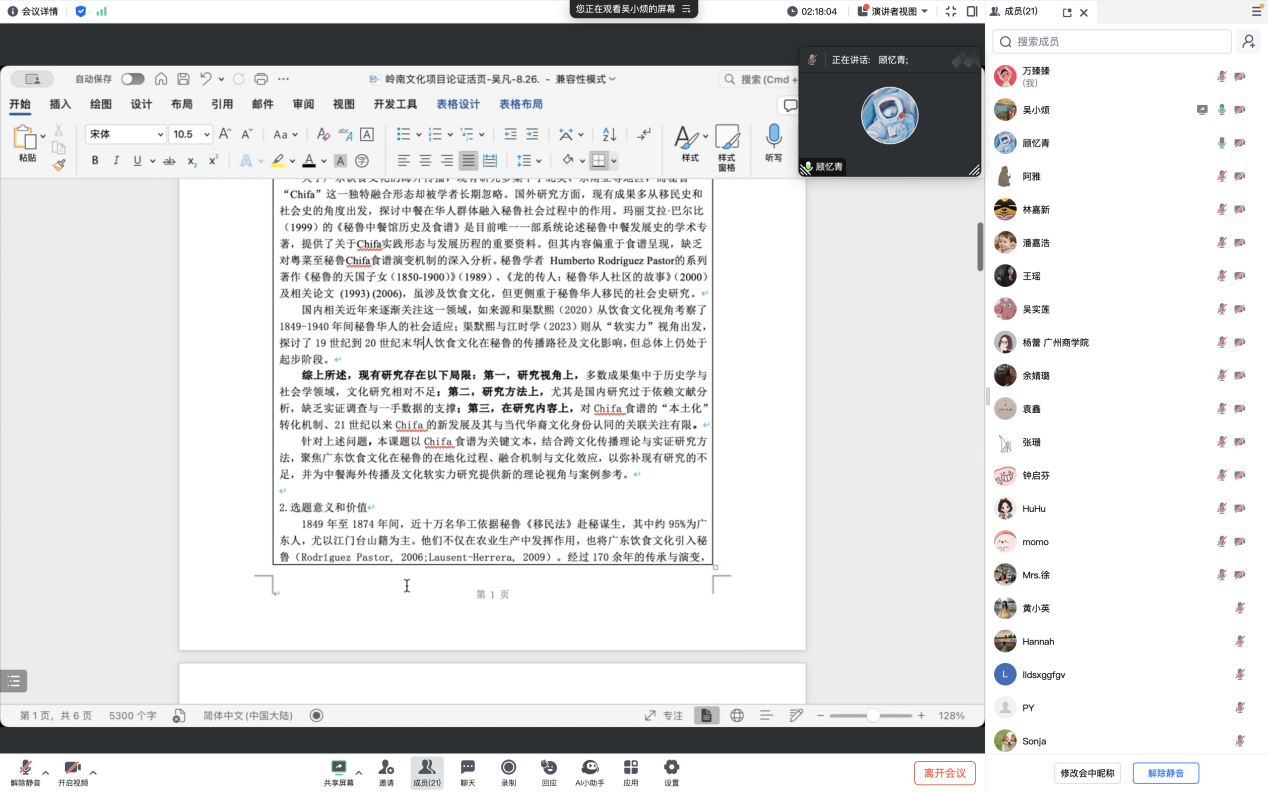The image size is (1268, 792).
Task: Open meeting 设置 settings
Action: pyautogui.click(x=671, y=772)
